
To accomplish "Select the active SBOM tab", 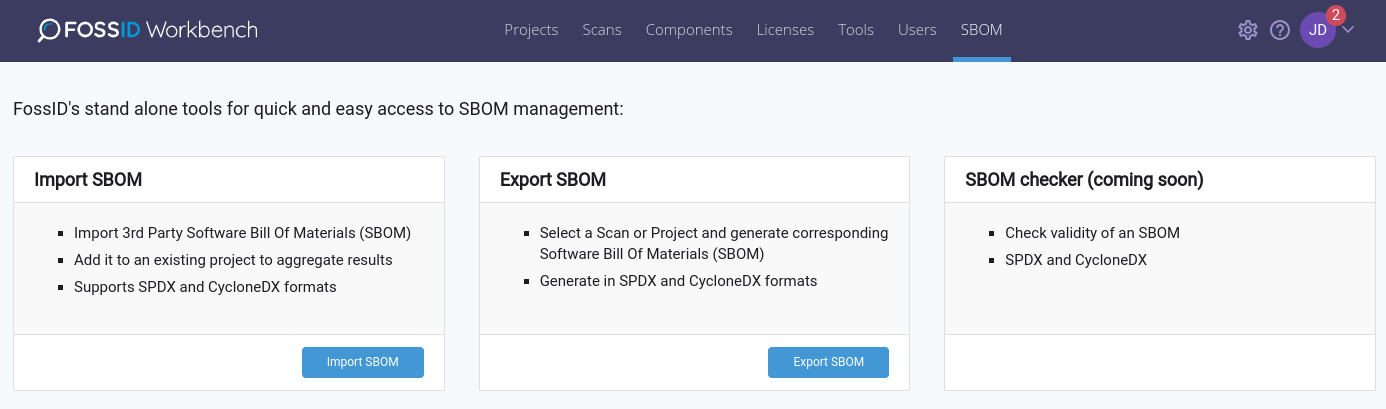I will pos(981,30).
